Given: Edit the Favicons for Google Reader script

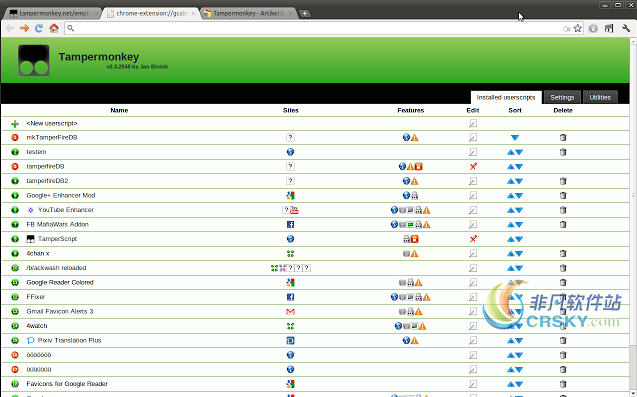Looking at the screenshot, I should [x=473, y=384].
